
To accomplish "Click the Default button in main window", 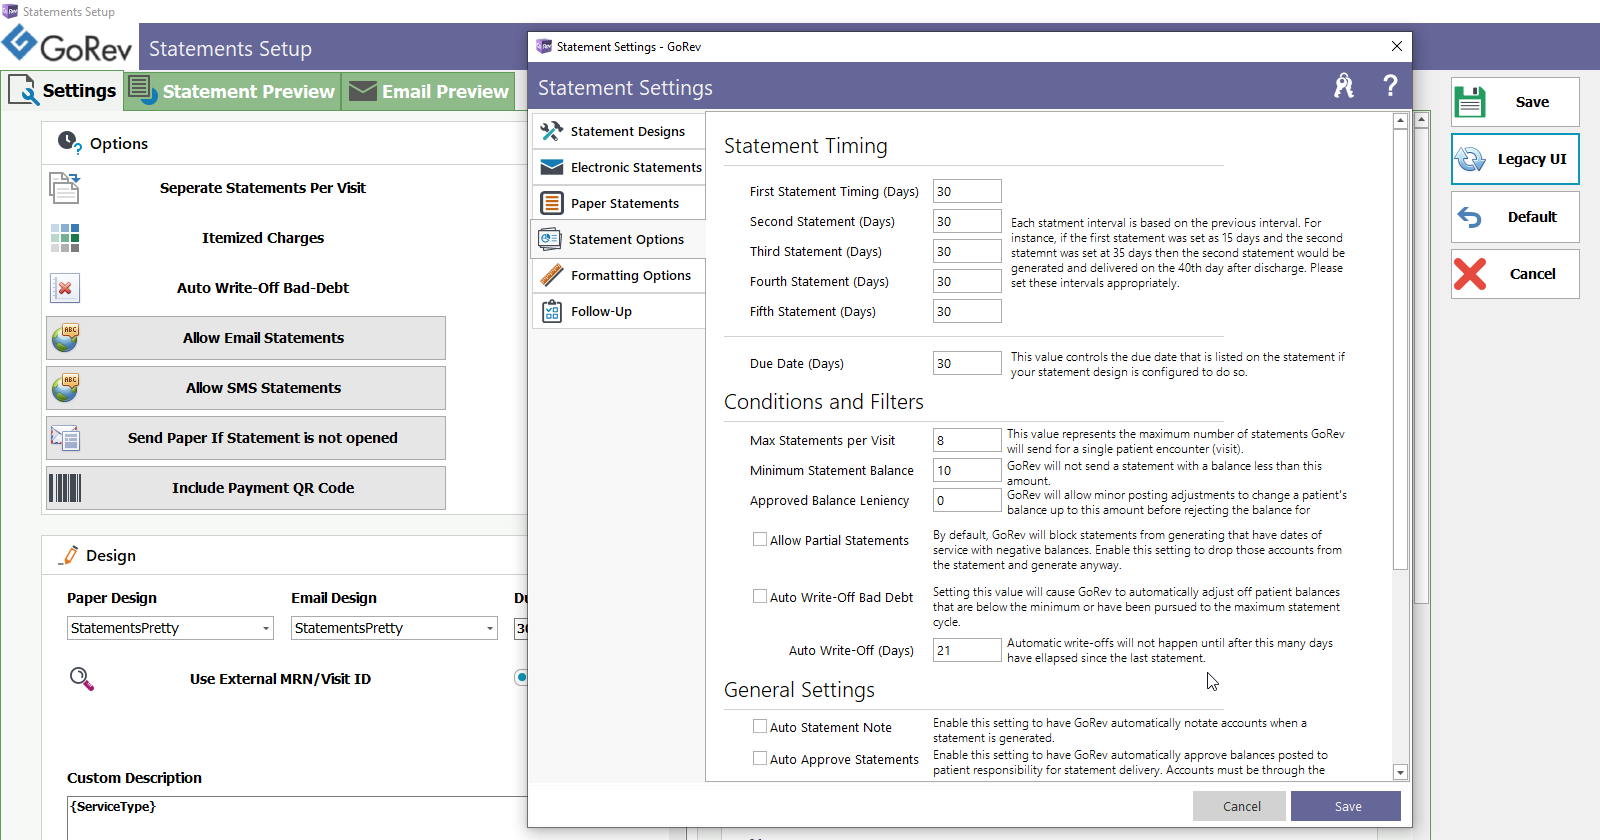I will pyautogui.click(x=1515, y=217).
